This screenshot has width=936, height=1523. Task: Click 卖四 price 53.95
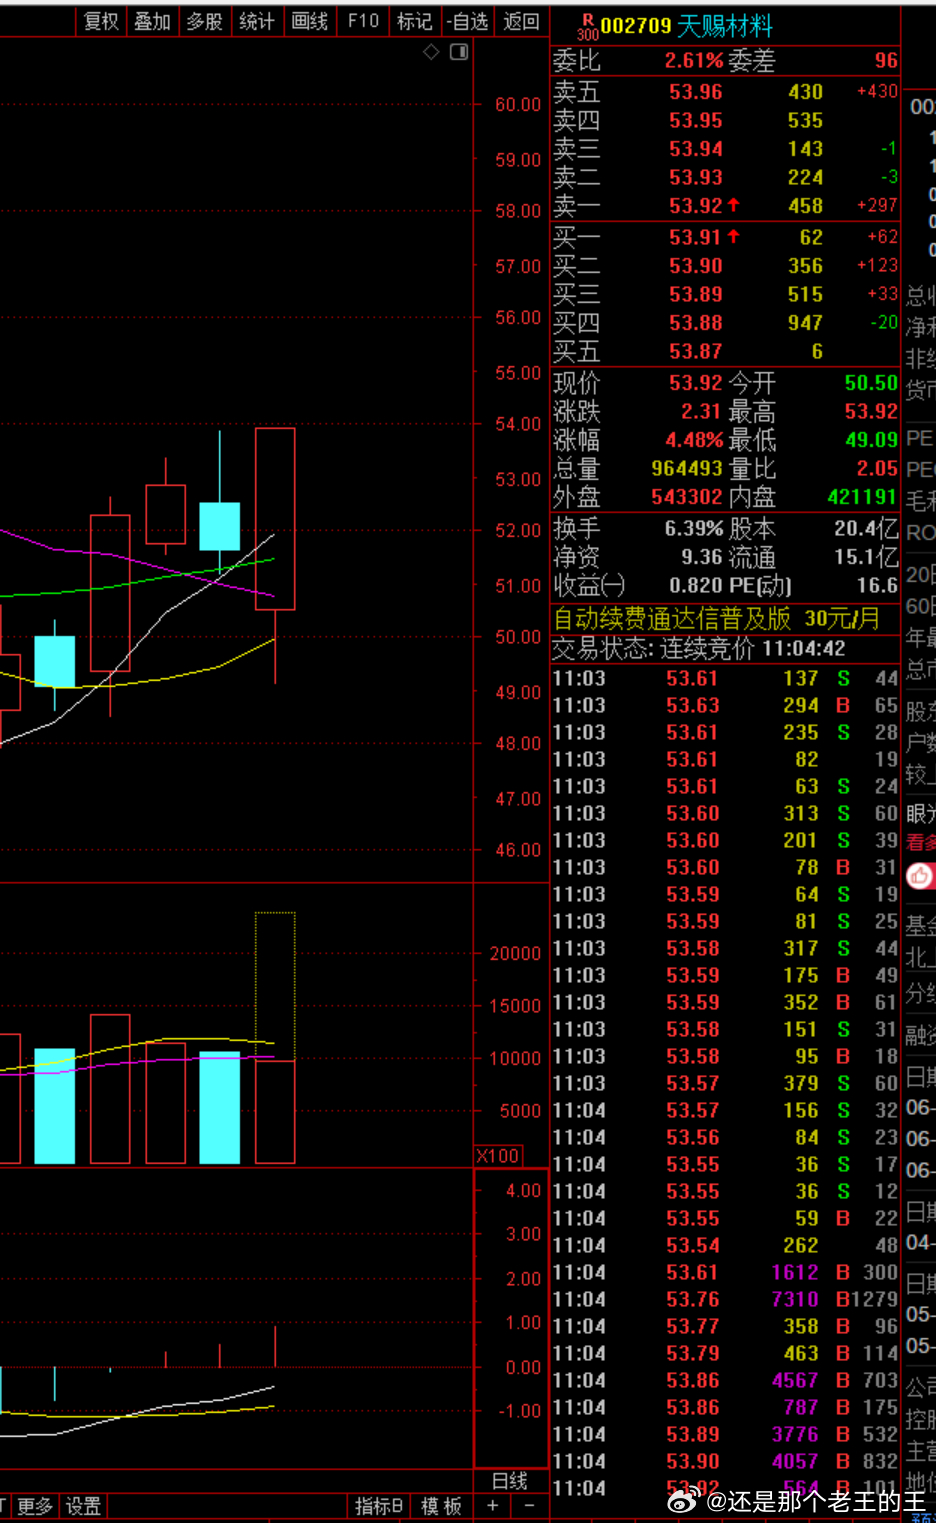(696, 121)
